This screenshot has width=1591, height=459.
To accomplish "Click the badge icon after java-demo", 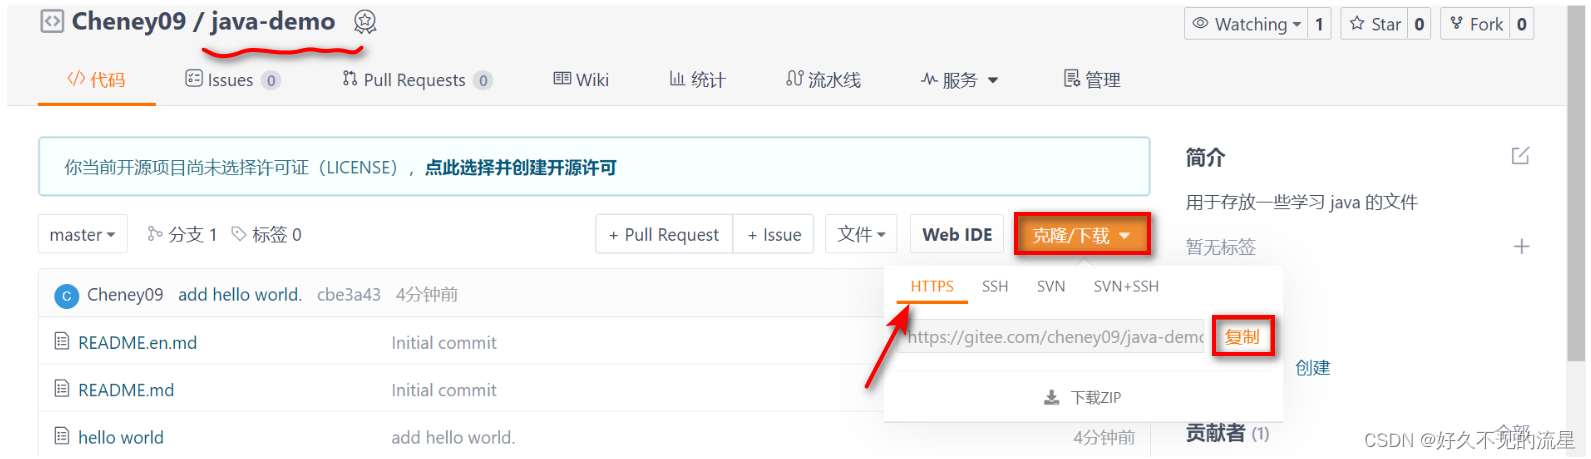I will [365, 22].
